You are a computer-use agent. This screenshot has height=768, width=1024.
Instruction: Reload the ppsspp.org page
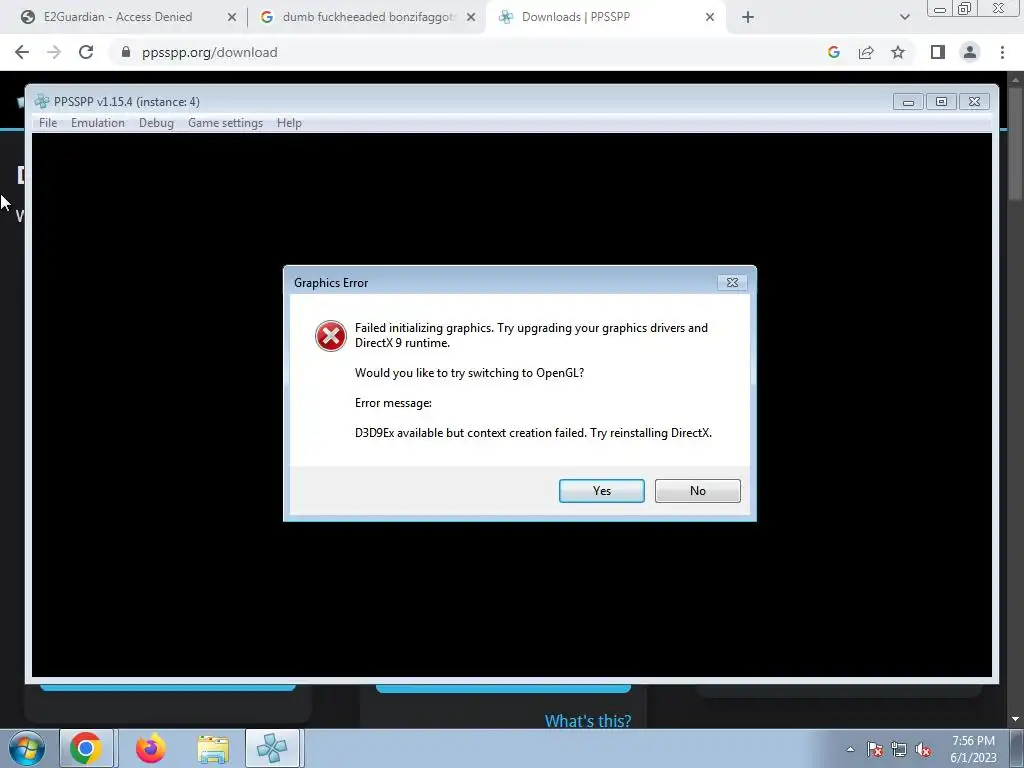86,52
